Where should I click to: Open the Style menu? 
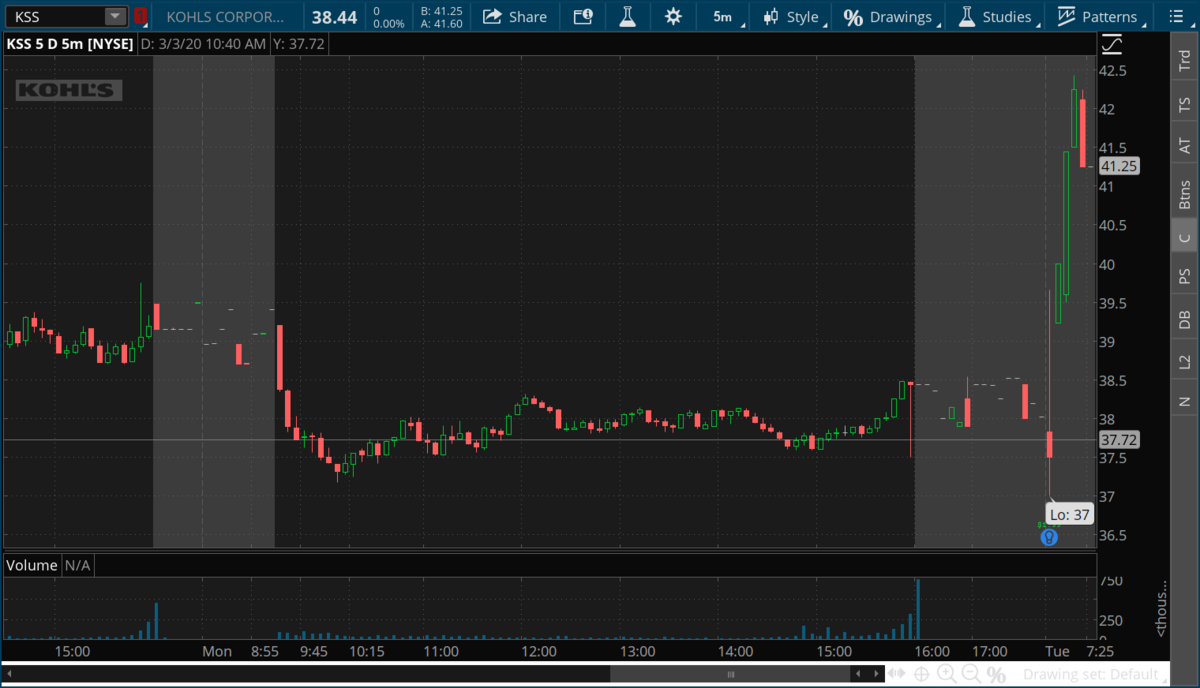click(x=791, y=17)
